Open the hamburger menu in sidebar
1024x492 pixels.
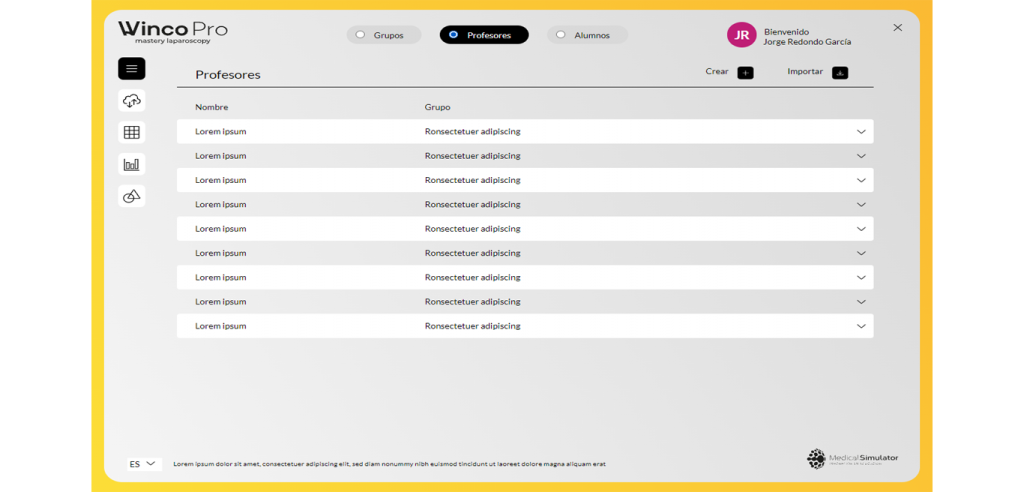pyautogui.click(x=132, y=69)
